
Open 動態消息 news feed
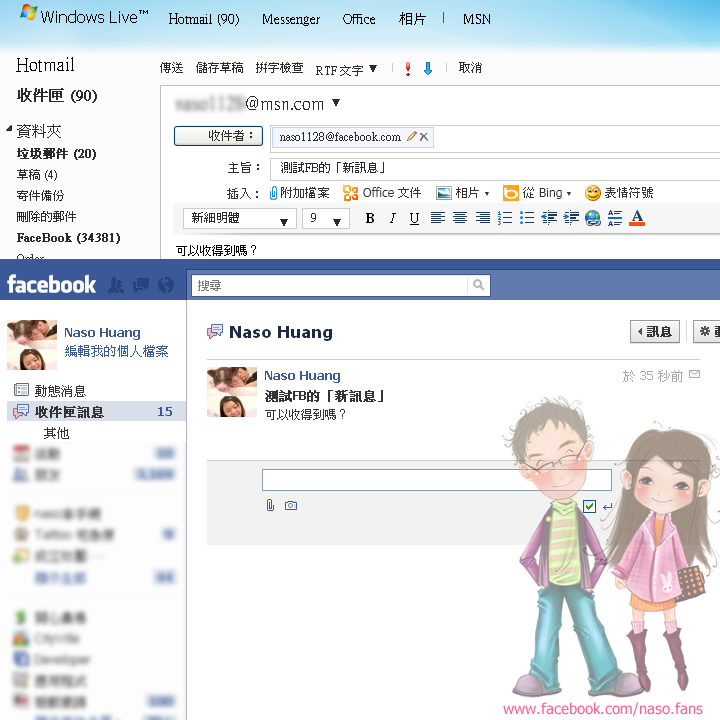click(50, 391)
